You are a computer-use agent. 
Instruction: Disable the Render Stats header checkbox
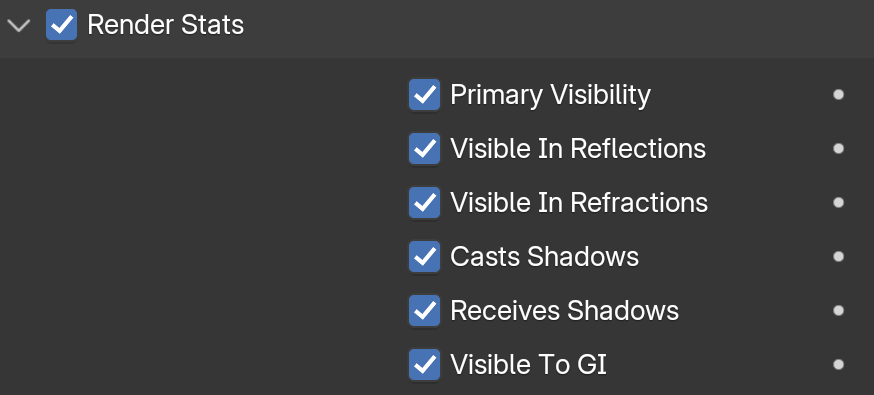[x=61, y=25]
